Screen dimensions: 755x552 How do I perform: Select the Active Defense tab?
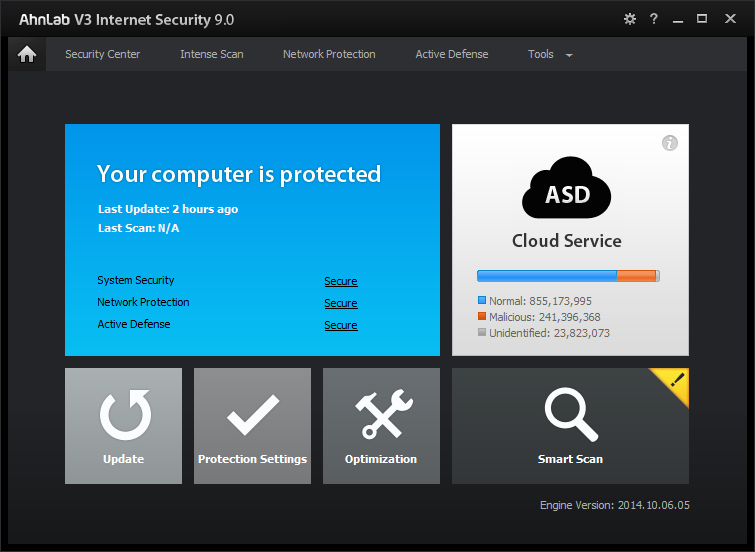pyautogui.click(x=452, y=54)
